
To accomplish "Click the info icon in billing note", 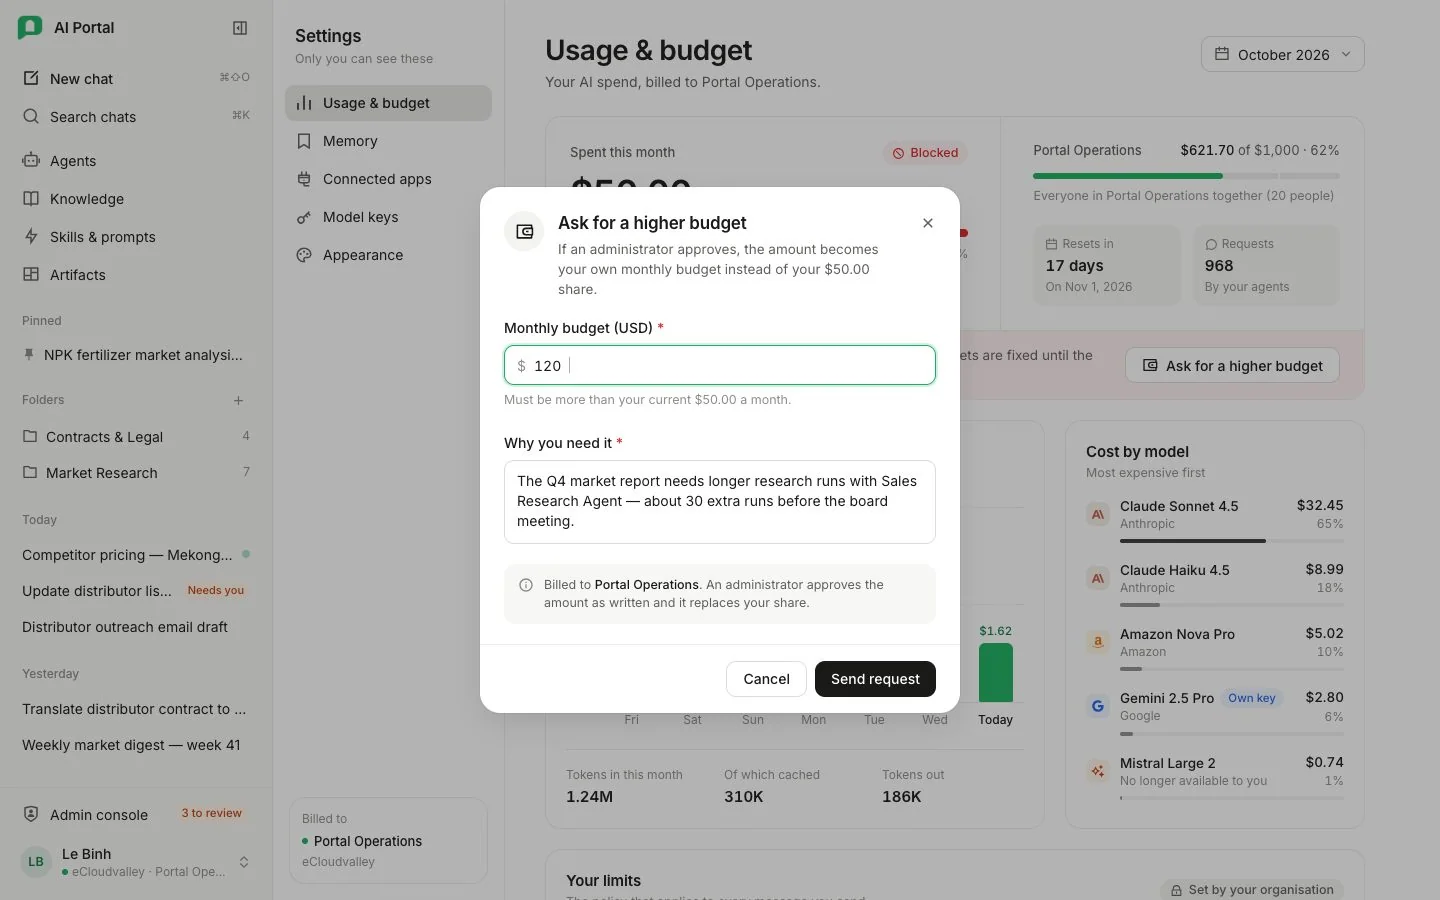I will coord(526,585).
